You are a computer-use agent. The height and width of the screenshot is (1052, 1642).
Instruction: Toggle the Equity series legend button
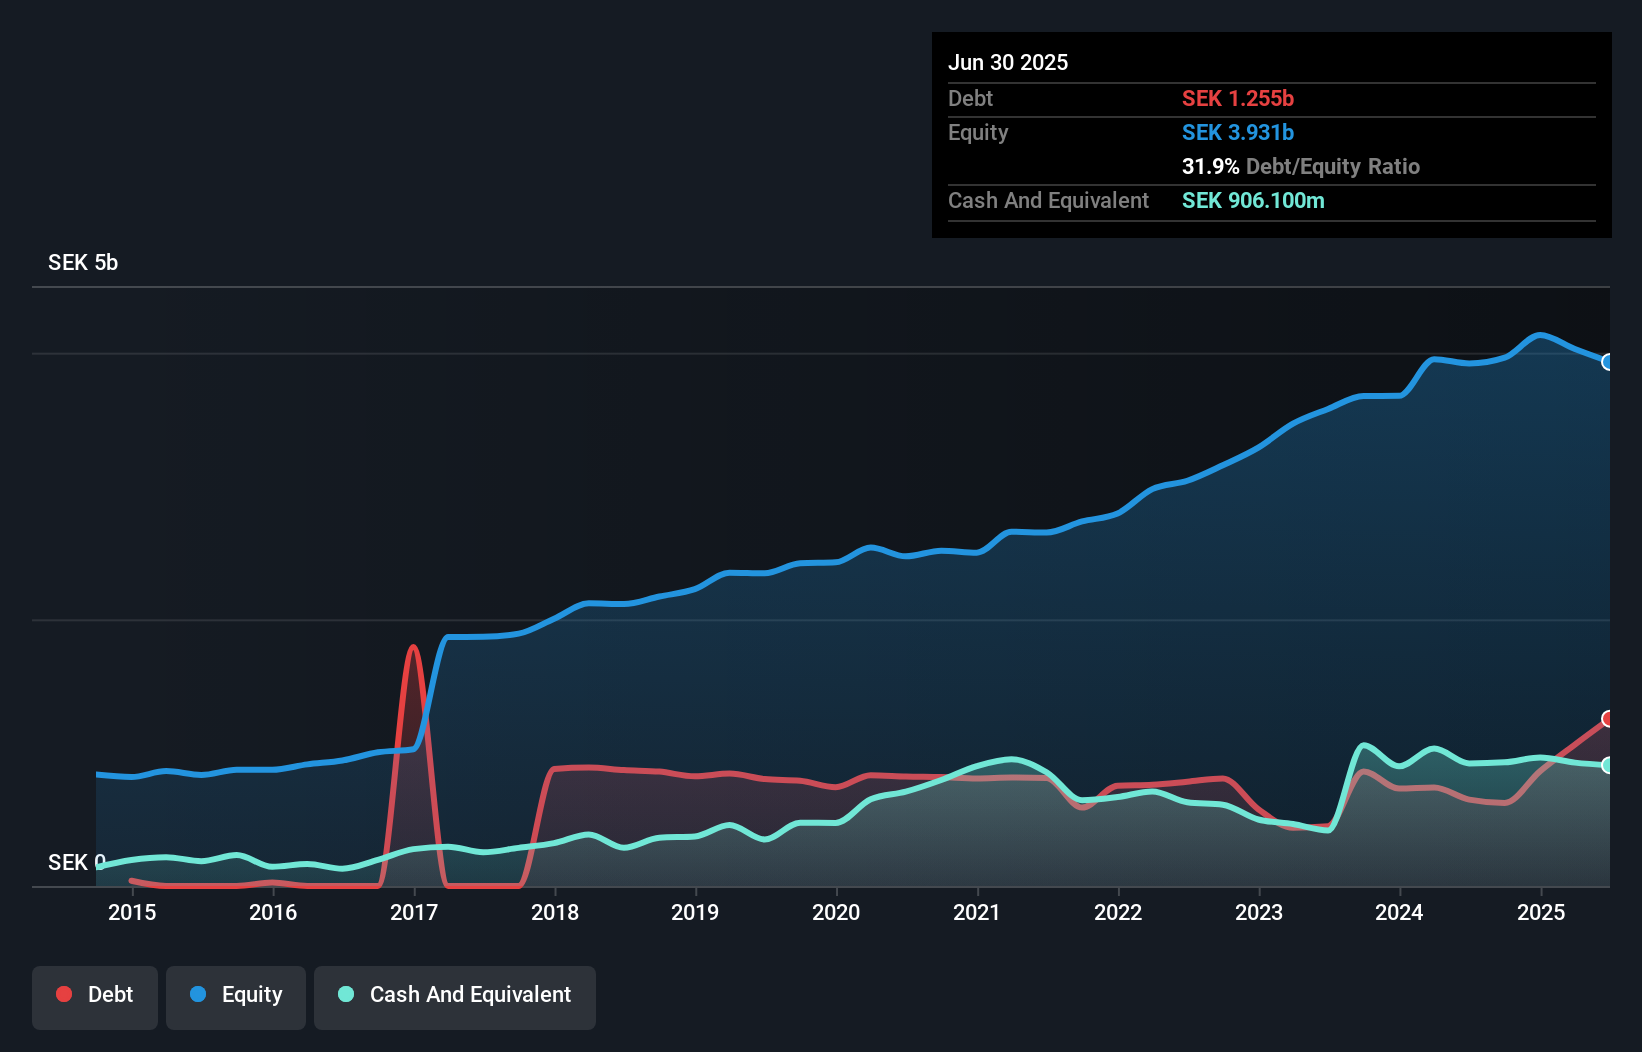(236, 997)
